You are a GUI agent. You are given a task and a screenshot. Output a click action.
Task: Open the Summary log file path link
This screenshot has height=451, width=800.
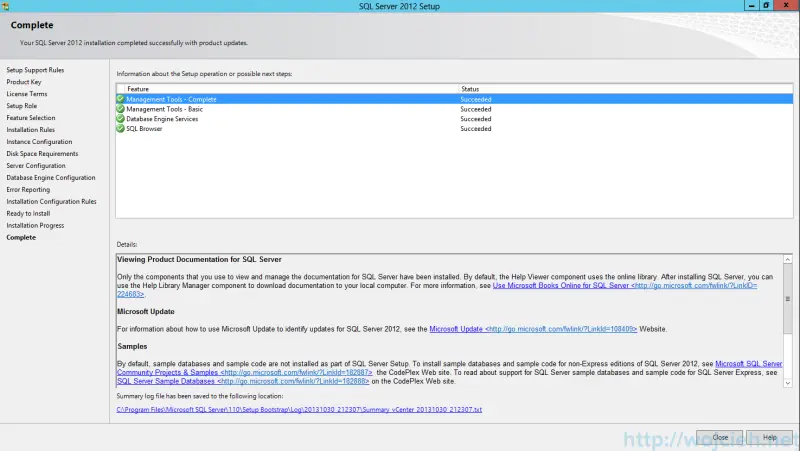coord(299,409)
